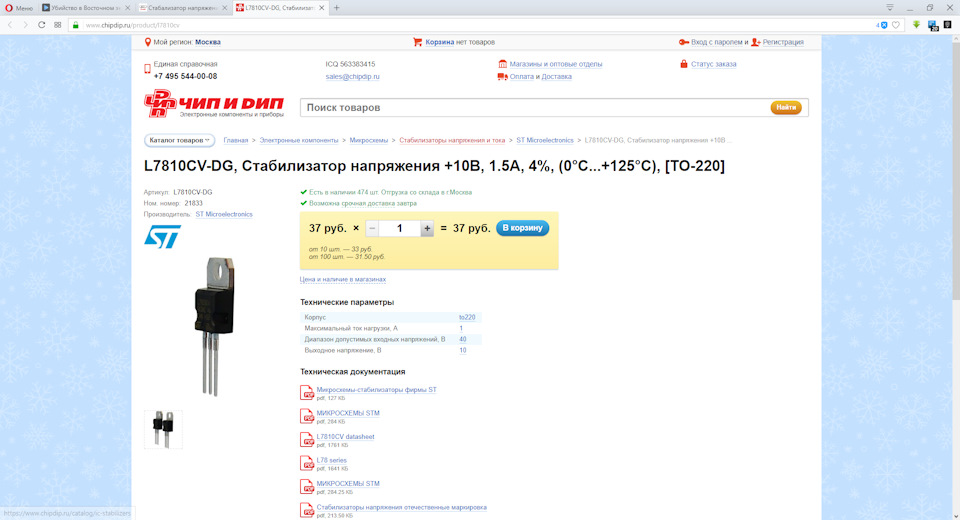This screenshot has width=960, height=520.
Task: Decrease quantity with minus button
Action: click(x=372, y=228)
